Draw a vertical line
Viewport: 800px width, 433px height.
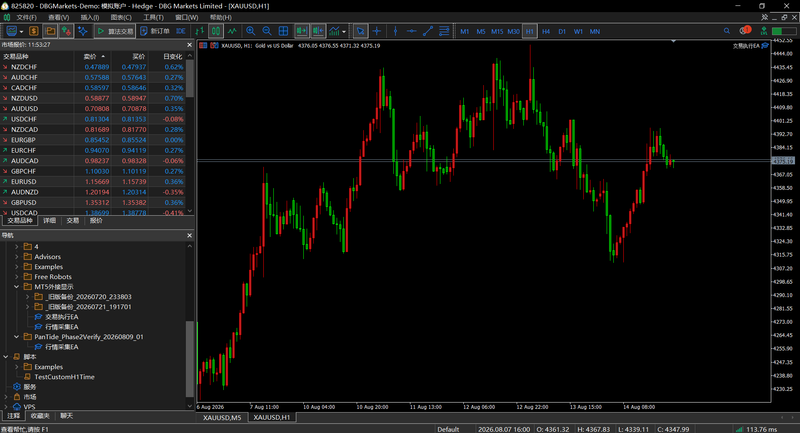[x=395, y=31]
